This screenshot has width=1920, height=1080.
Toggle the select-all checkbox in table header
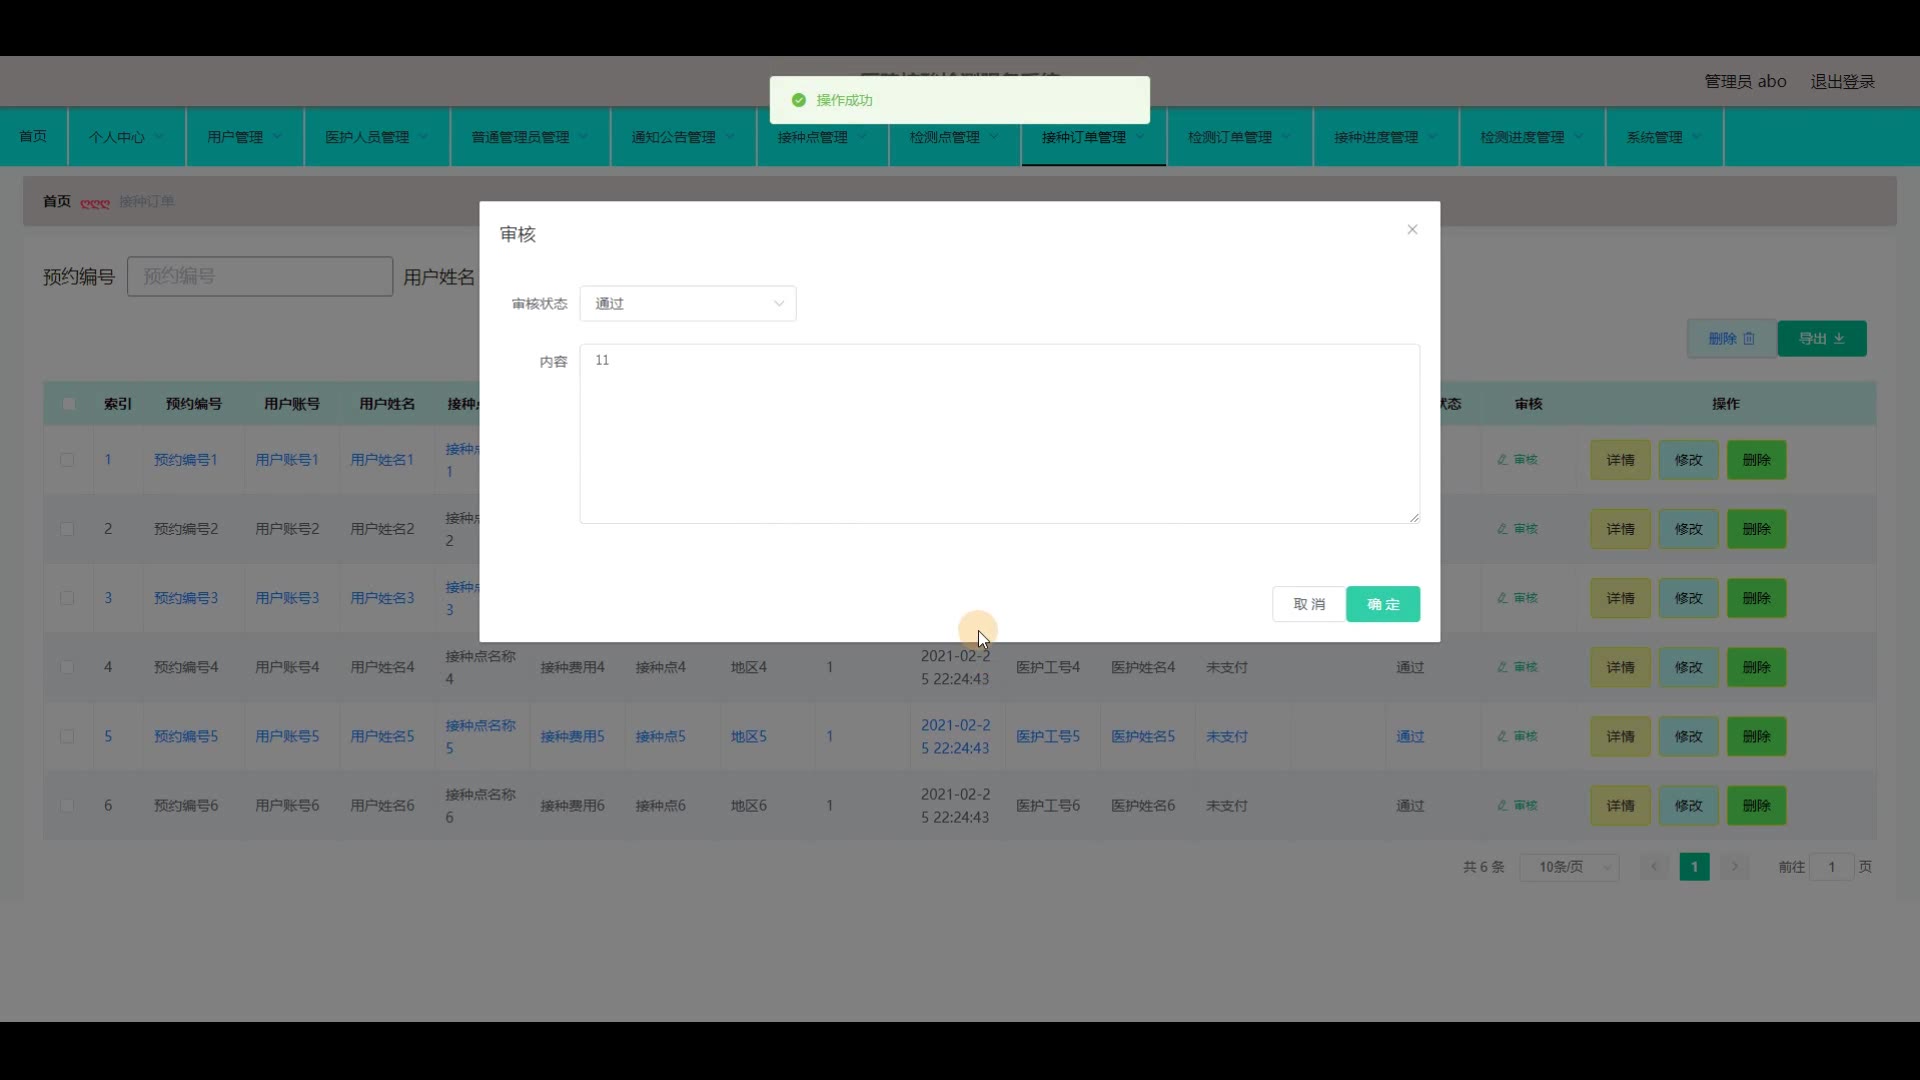pyautogui.click(x=68, y=404)
